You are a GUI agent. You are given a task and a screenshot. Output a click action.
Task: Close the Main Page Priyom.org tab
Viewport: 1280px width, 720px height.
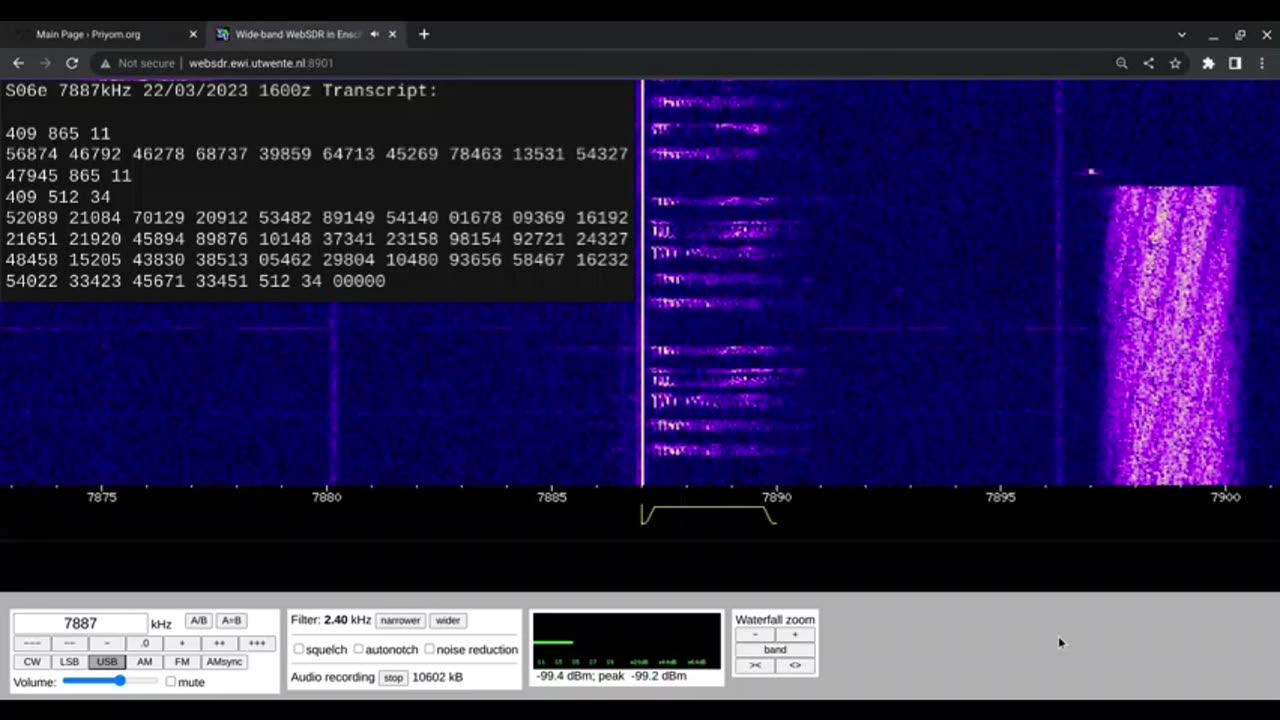click(193, 34)
